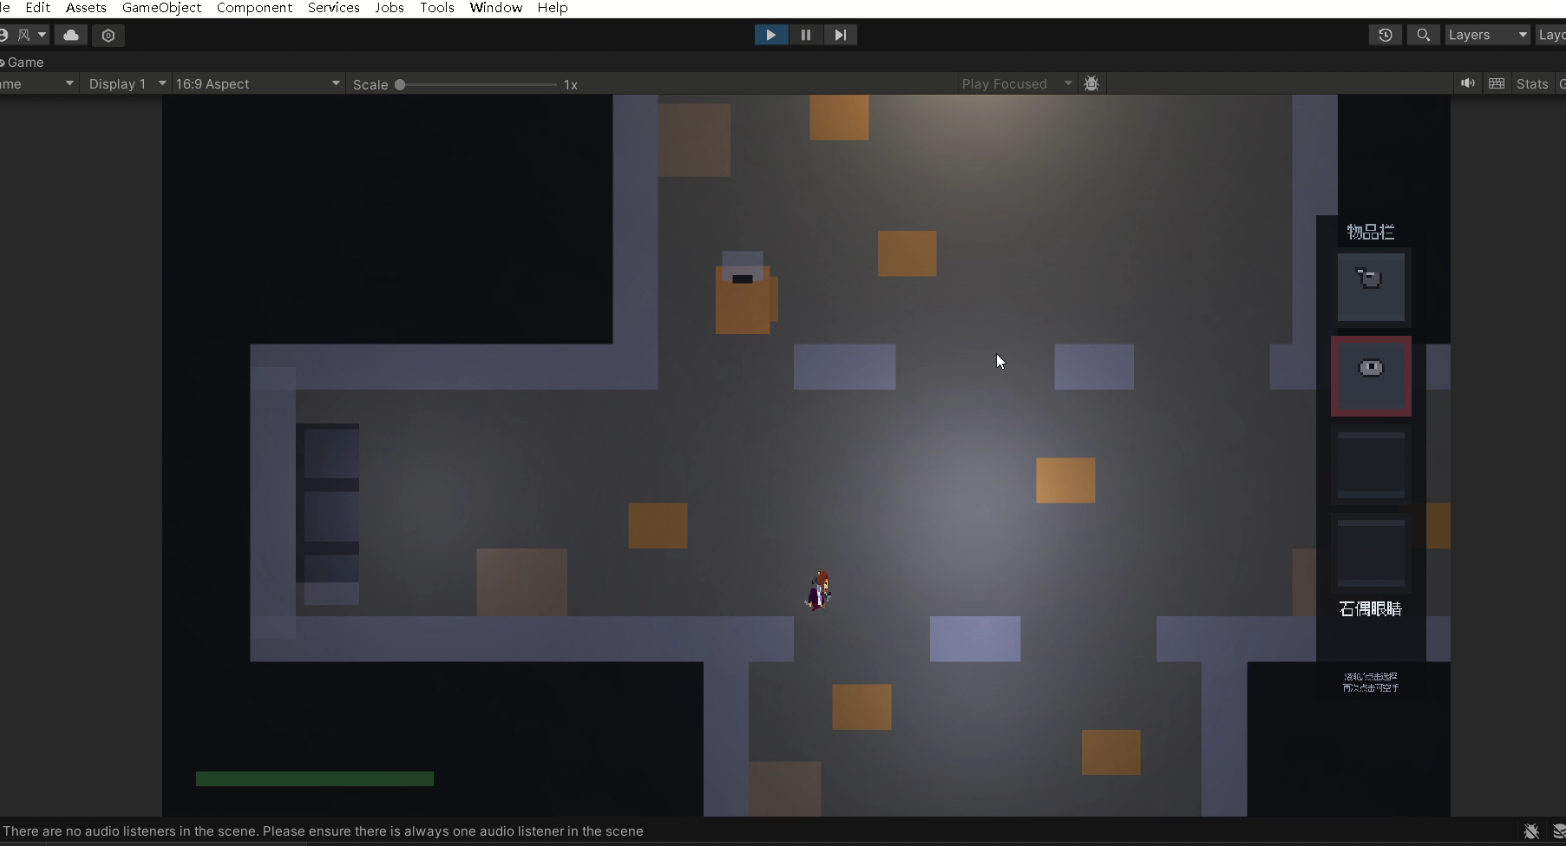Toggle the bug icon beside Play Focused
Image resolution: width=1566 pixels, height=846 pixels.
(1092, 84)
